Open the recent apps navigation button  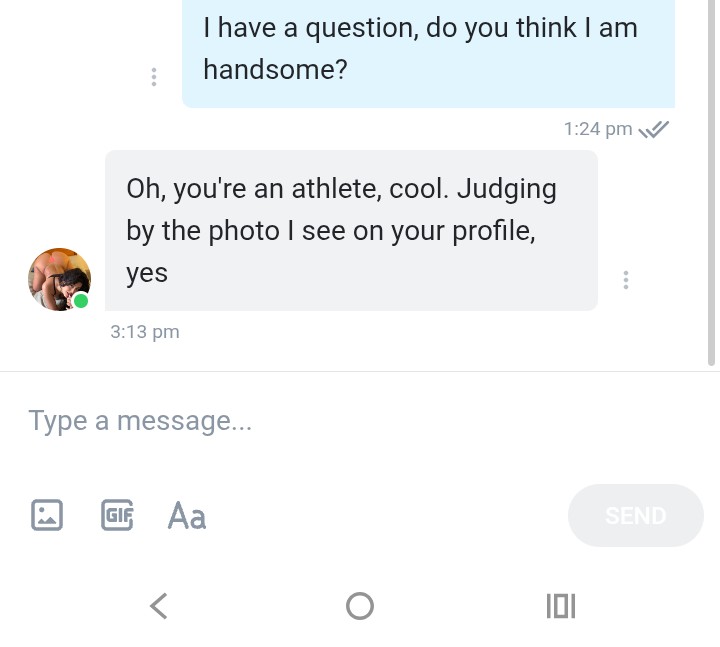click(561, 605)
